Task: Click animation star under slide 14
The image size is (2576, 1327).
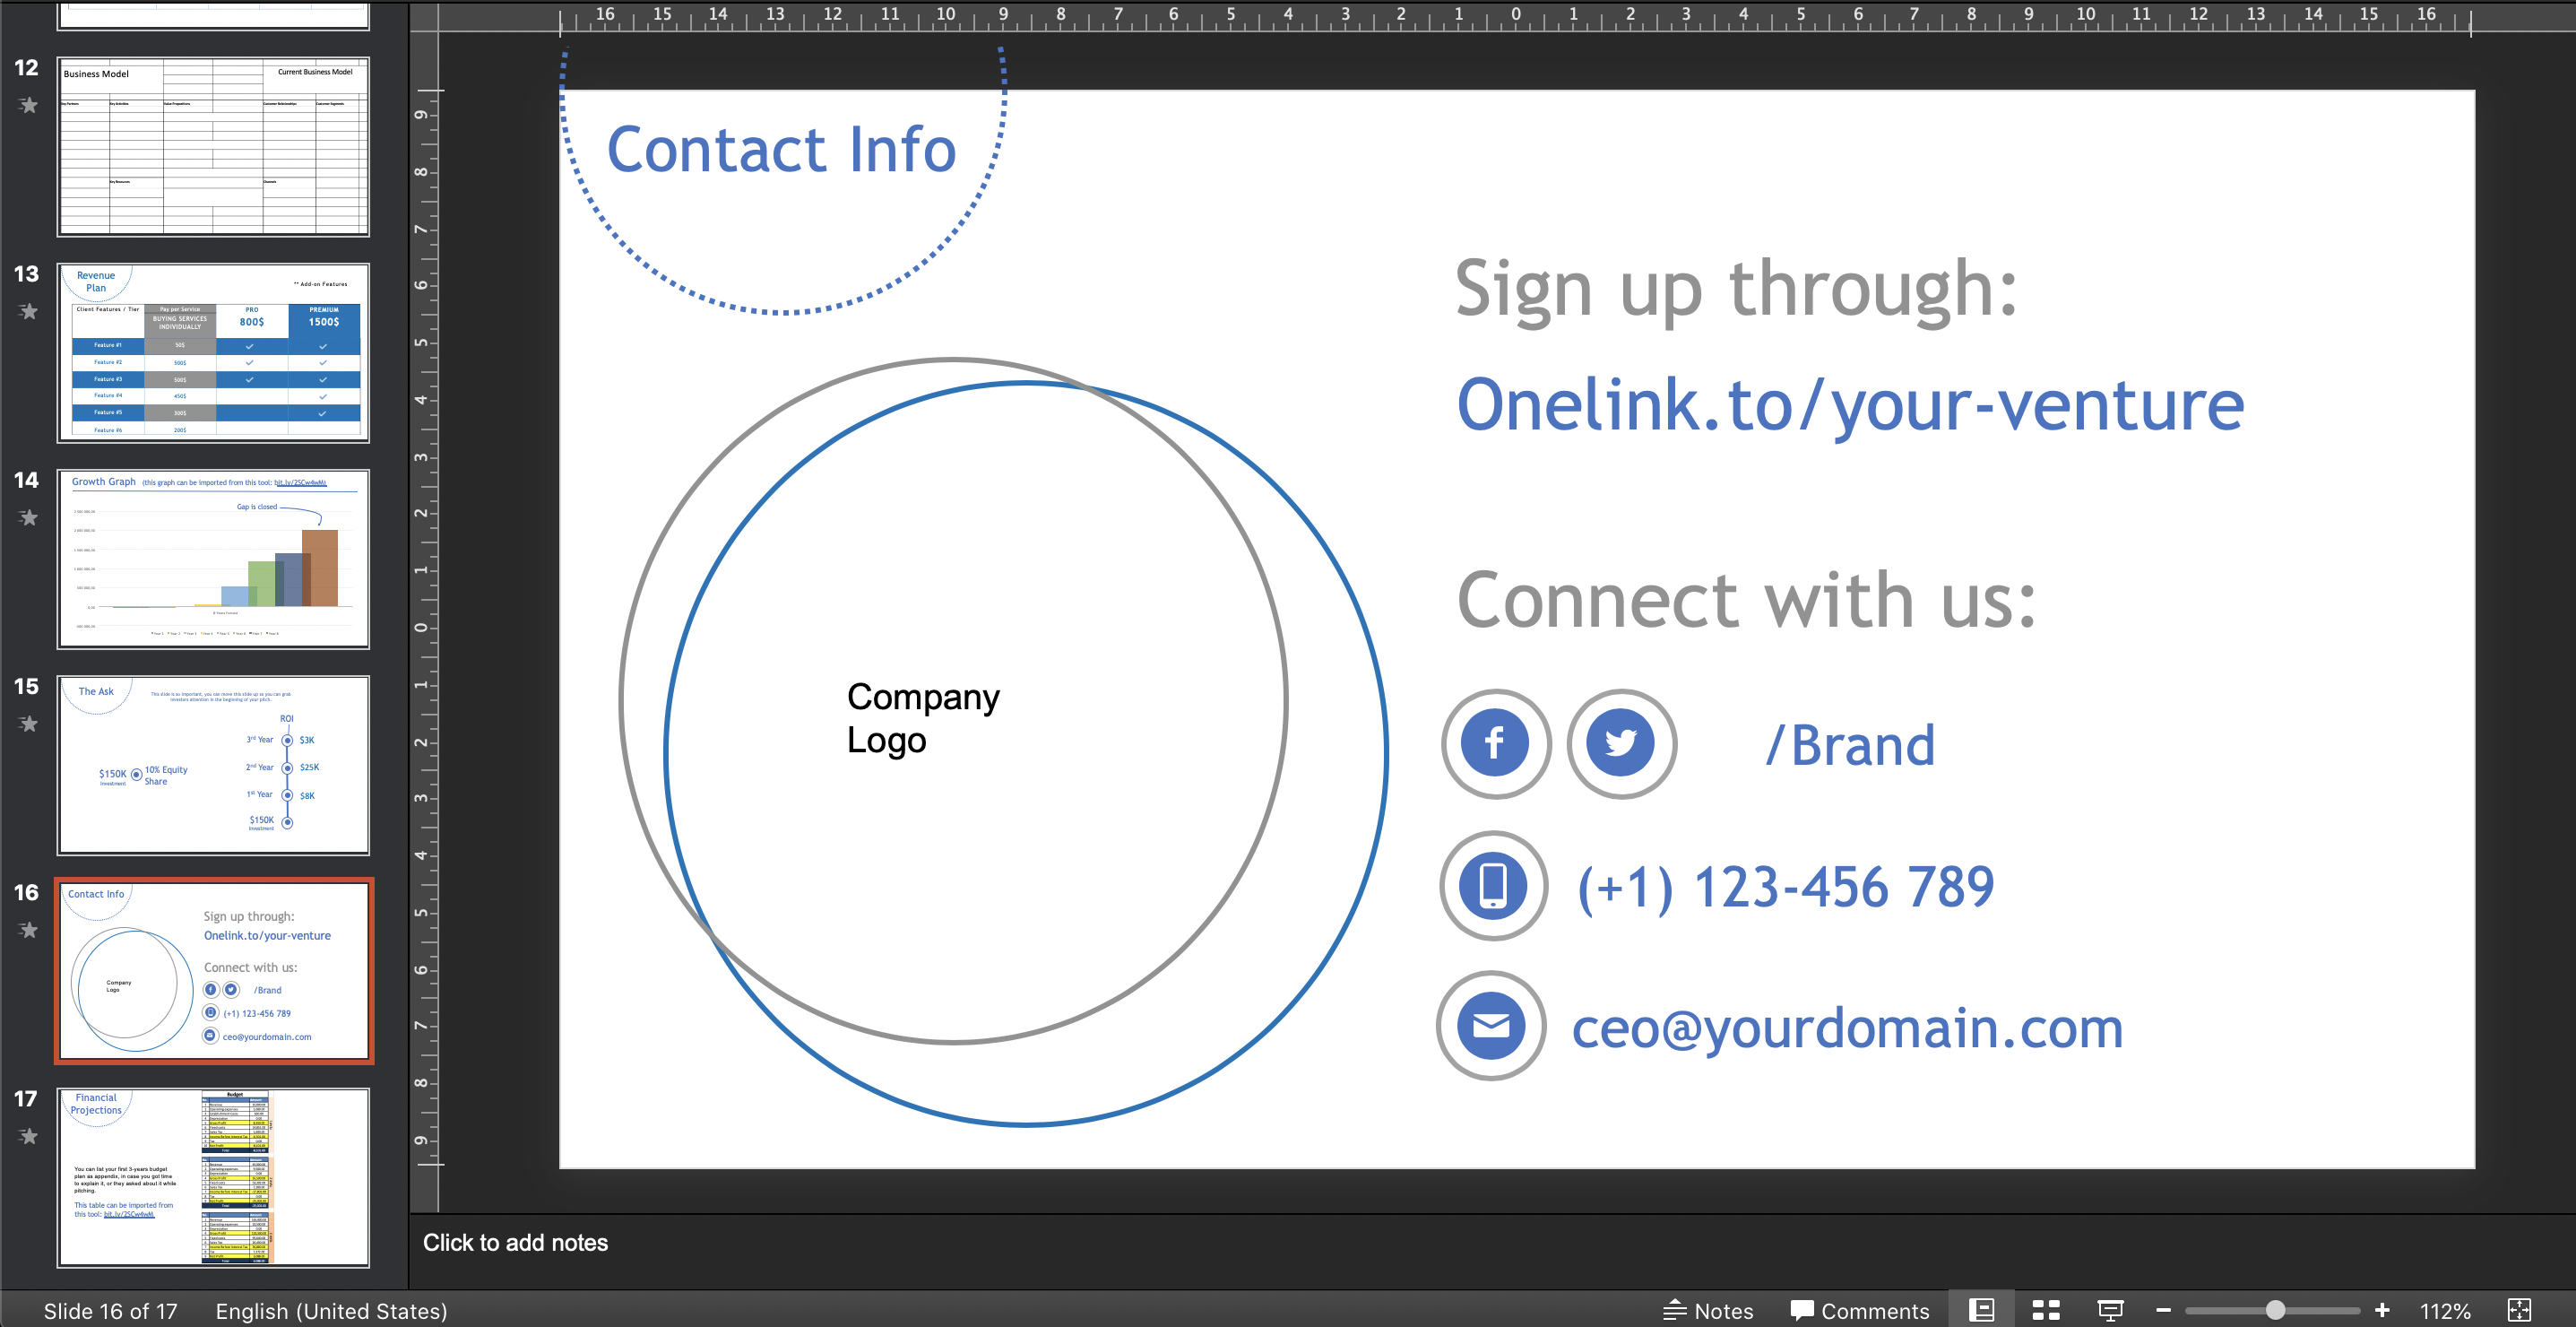Action: (x=29, y=517)
